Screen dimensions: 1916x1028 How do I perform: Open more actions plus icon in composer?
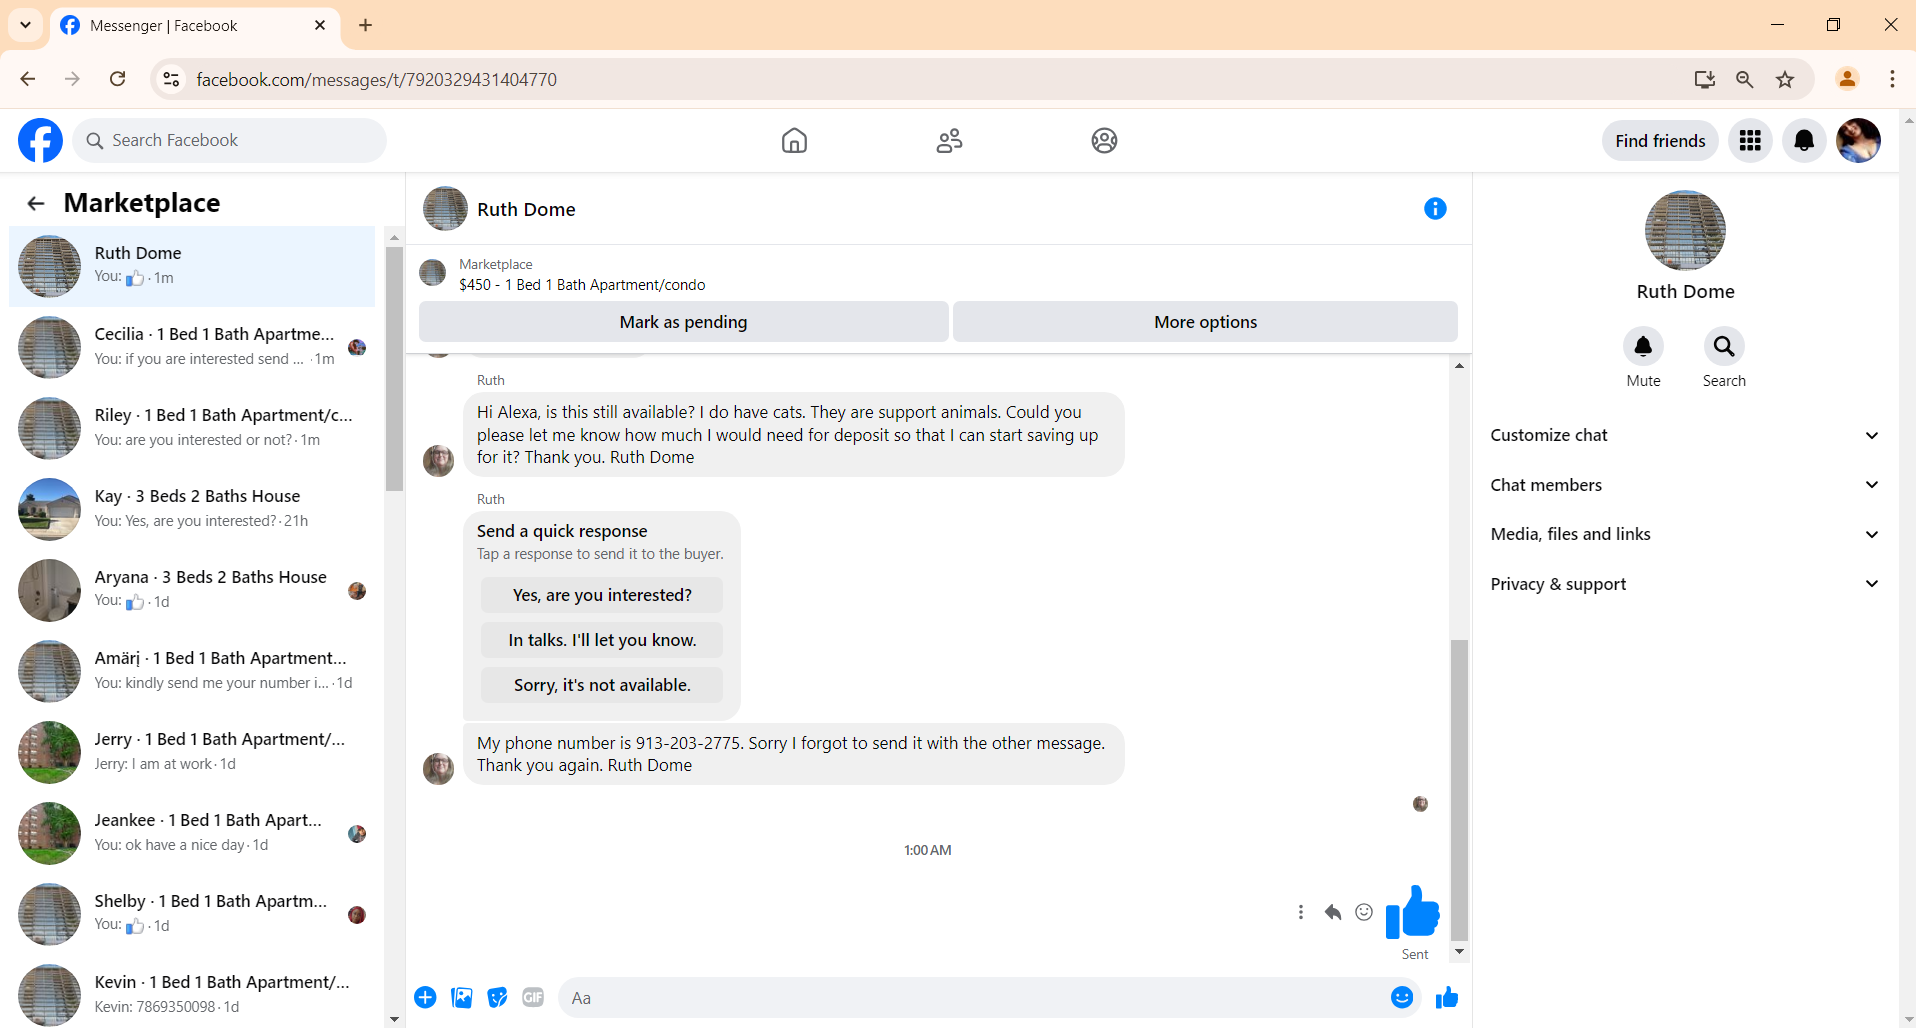pyautogui.click(x=425, y=997)
